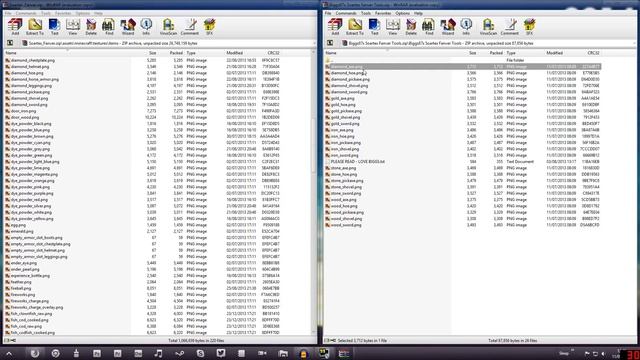Click Comment icon in right WinRAR window
This screenshot has width=640, height=360.
[x=510, y=27]
